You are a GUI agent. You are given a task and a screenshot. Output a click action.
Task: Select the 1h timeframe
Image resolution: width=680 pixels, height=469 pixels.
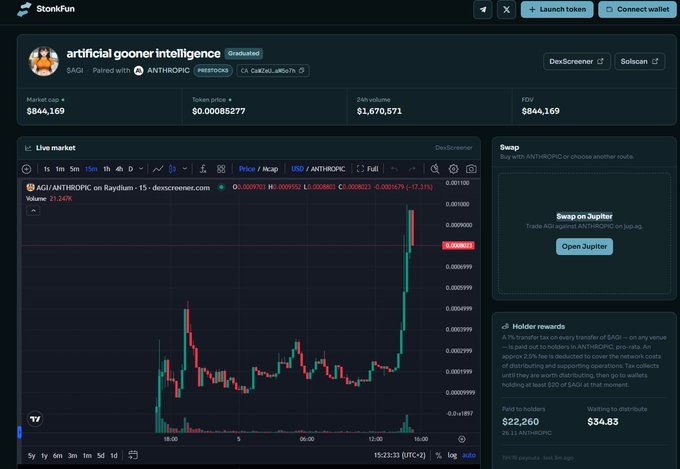(107, 169)
